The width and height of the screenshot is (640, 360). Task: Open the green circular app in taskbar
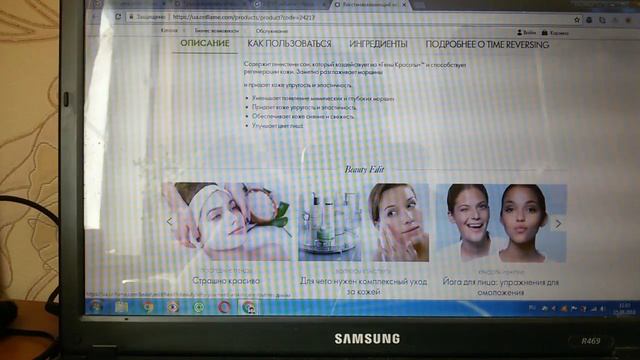coord(199,307)
